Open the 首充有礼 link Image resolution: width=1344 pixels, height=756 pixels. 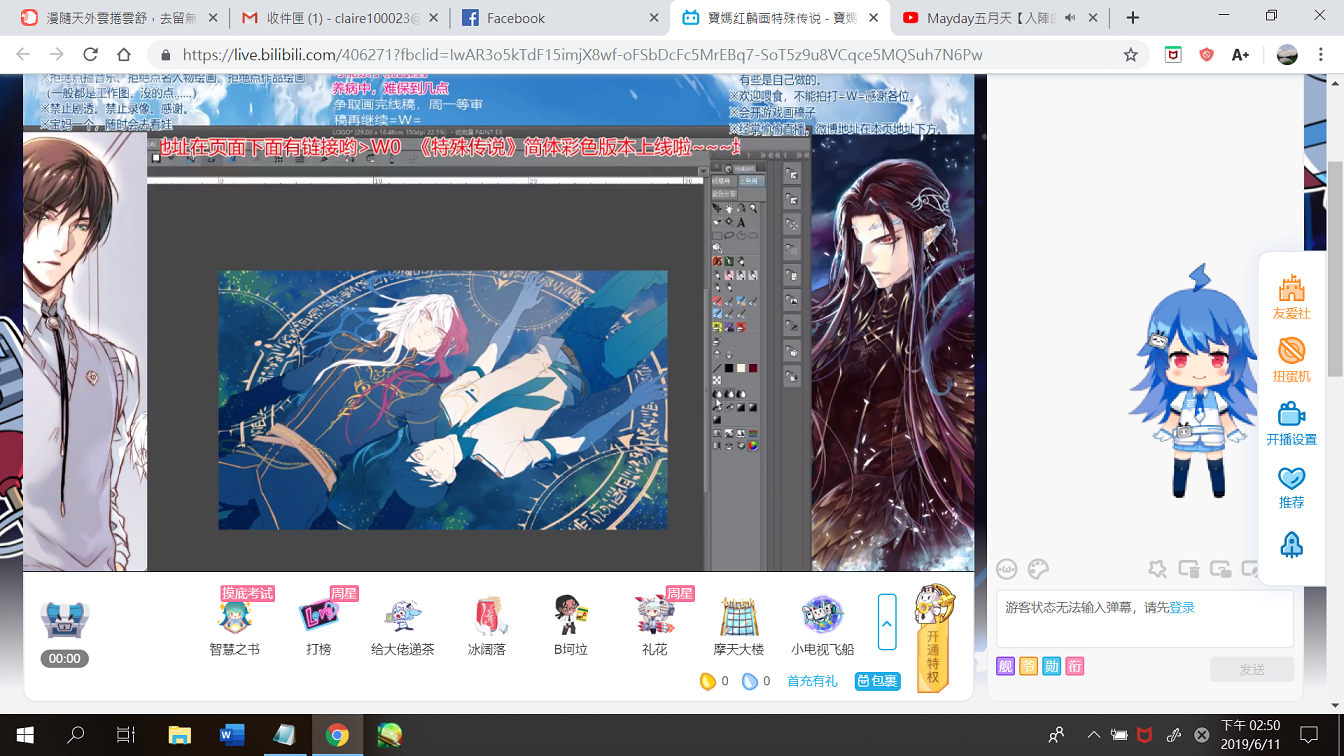coord(812,681)
